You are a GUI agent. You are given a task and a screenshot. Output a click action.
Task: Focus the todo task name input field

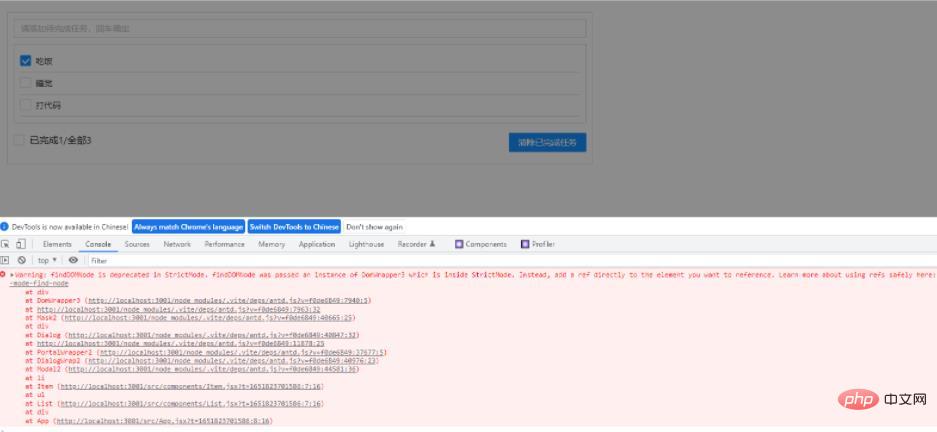click(x=300, y=28)
